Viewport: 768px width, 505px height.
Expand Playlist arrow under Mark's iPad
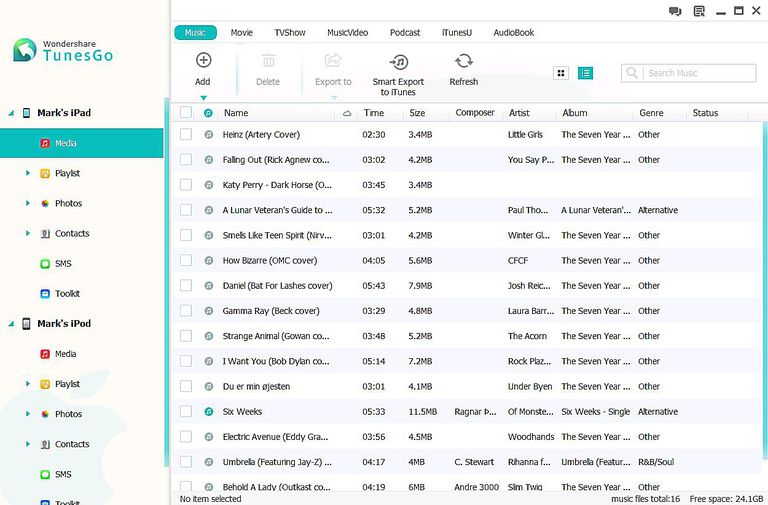(x=28, y=173)
